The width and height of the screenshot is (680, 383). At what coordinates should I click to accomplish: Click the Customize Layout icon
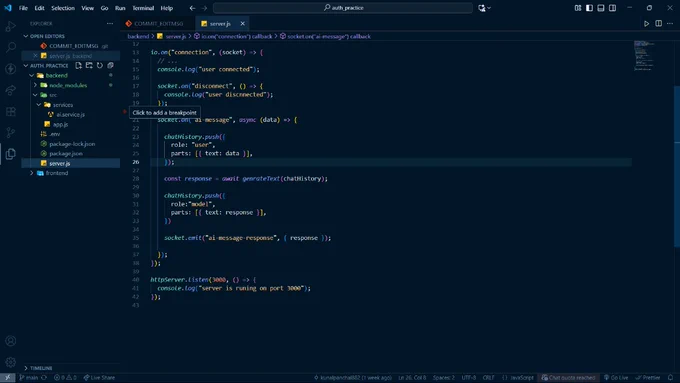coord(578,8)
